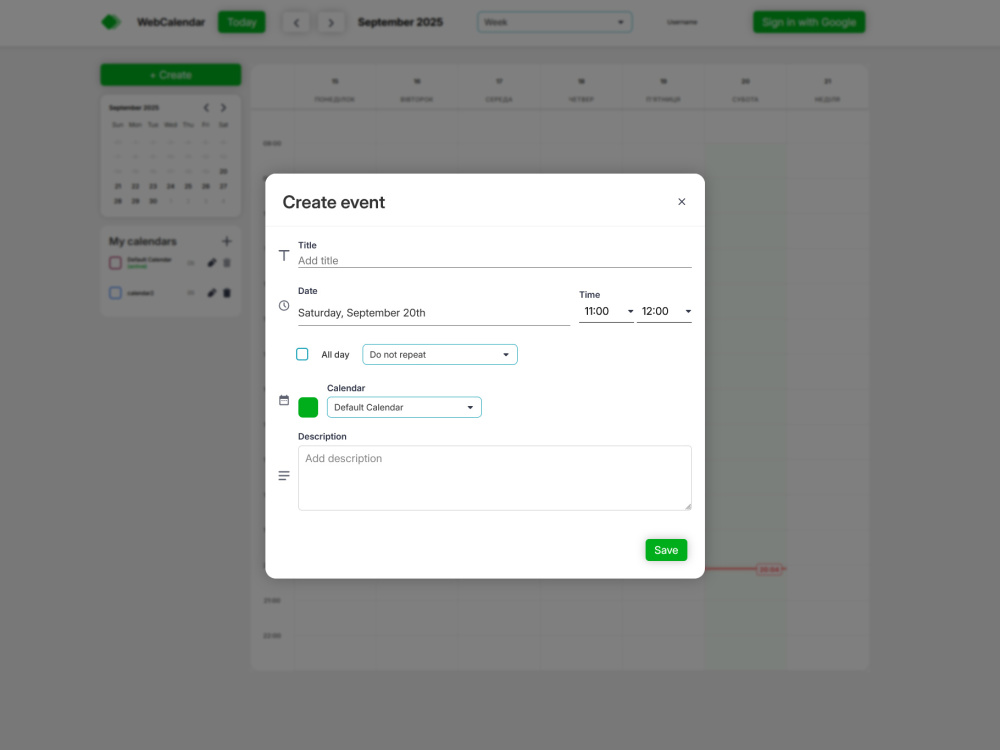The image size is (1000, 750).
Task: Click the calendar icon beside Calendar field
Action: tap(284, 400)
